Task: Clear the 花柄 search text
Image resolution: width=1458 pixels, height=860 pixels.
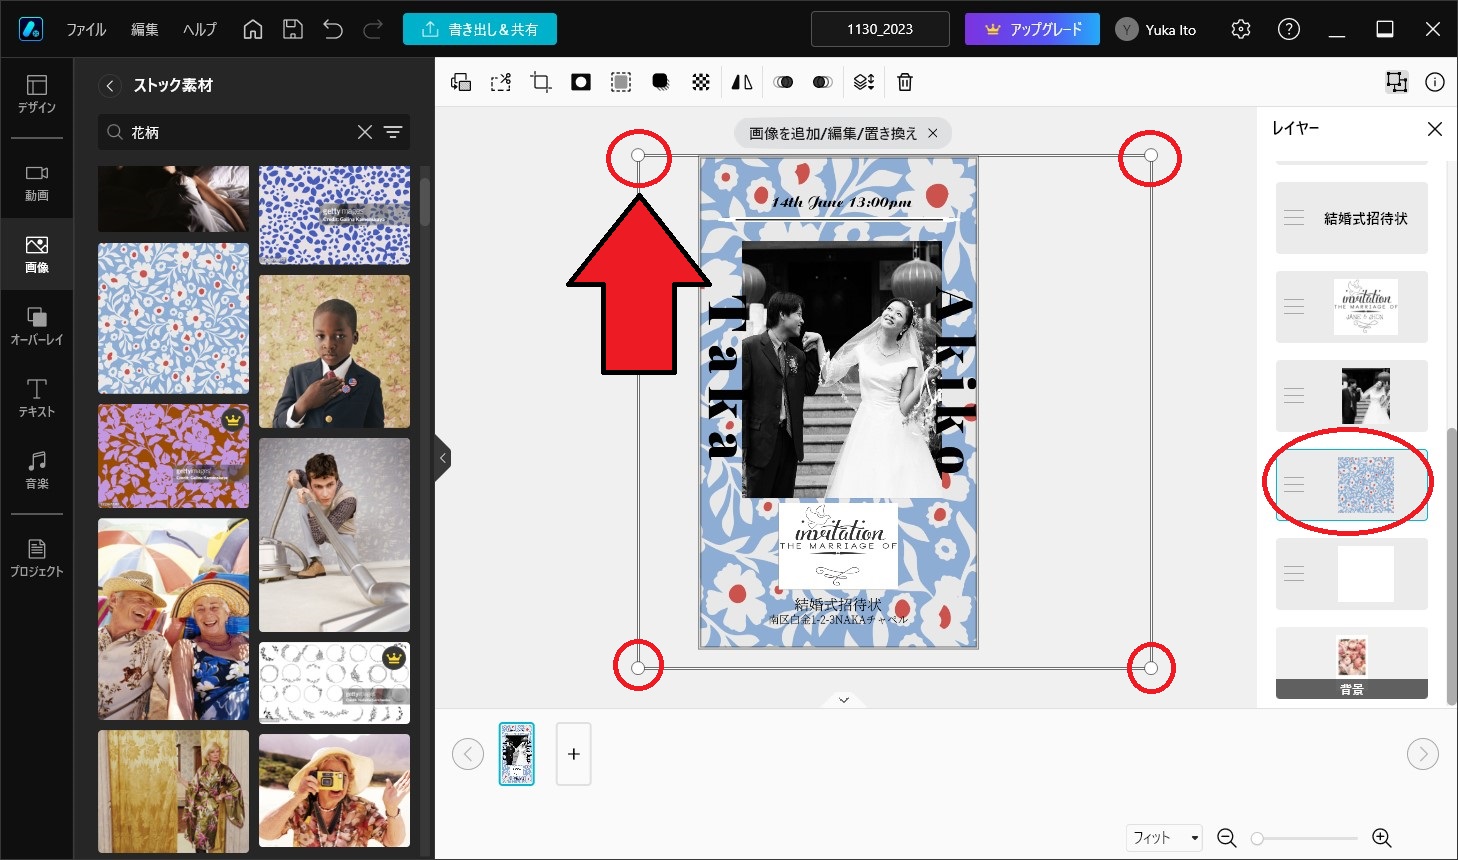Action: click(365, 132)
